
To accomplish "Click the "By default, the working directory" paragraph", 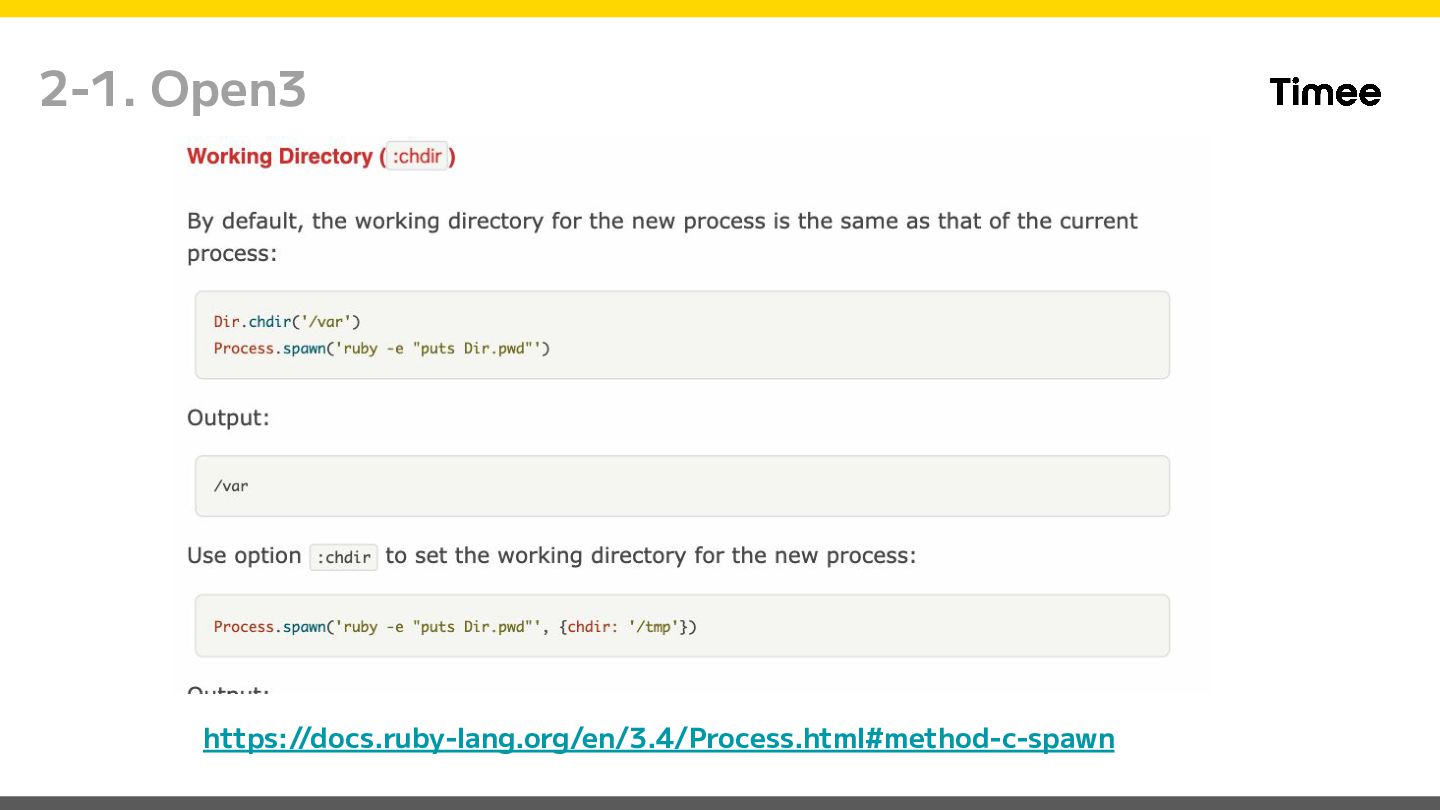I will (x=662, y=221).
